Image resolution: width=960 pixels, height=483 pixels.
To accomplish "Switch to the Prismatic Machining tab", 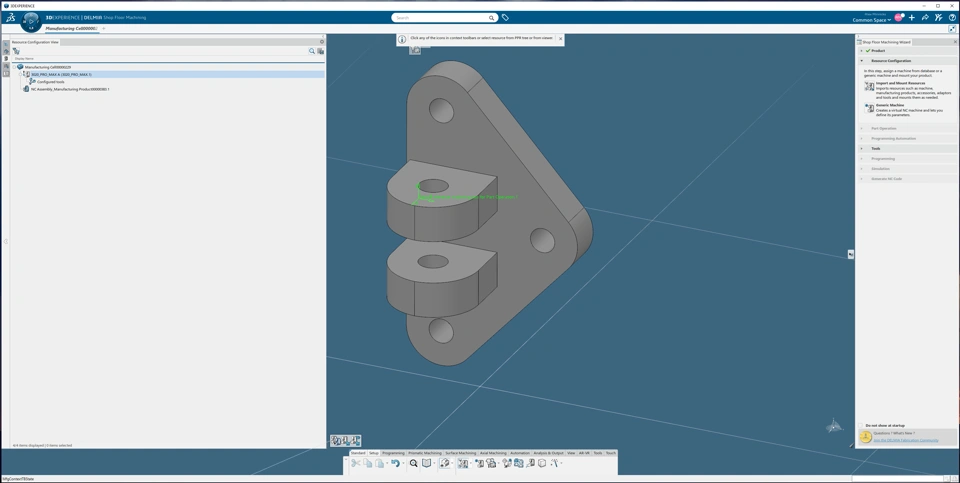I will [x=425, y=453].
